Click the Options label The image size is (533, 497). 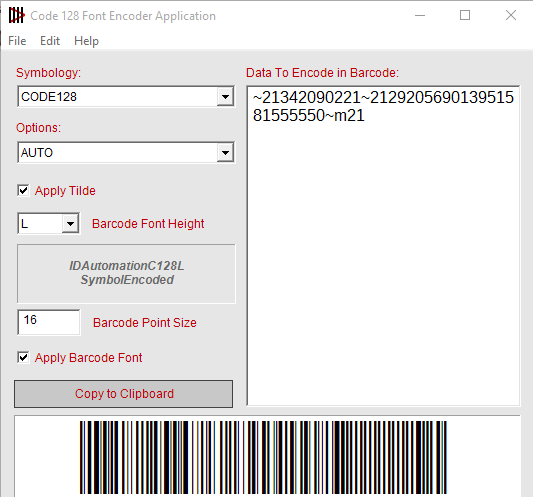(x=38, y=128)
